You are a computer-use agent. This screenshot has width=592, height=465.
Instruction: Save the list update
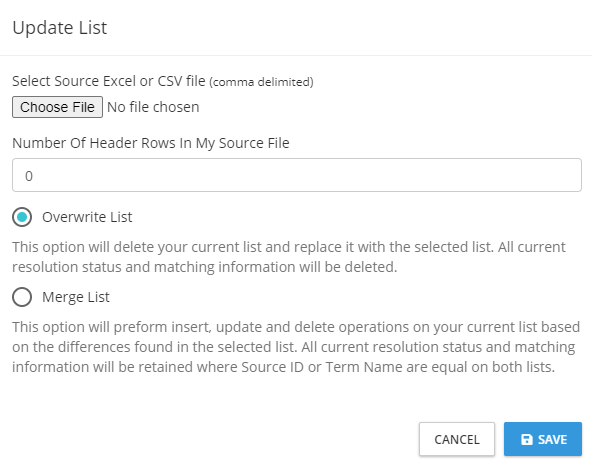[543, 439]
